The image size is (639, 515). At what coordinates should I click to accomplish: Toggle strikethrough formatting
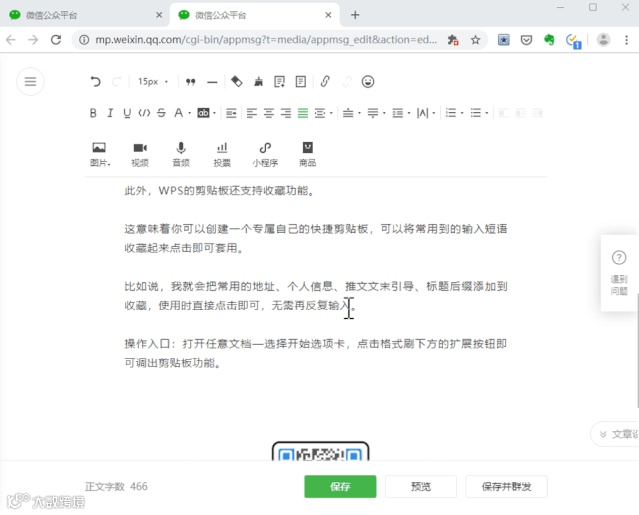click(161, 113)
